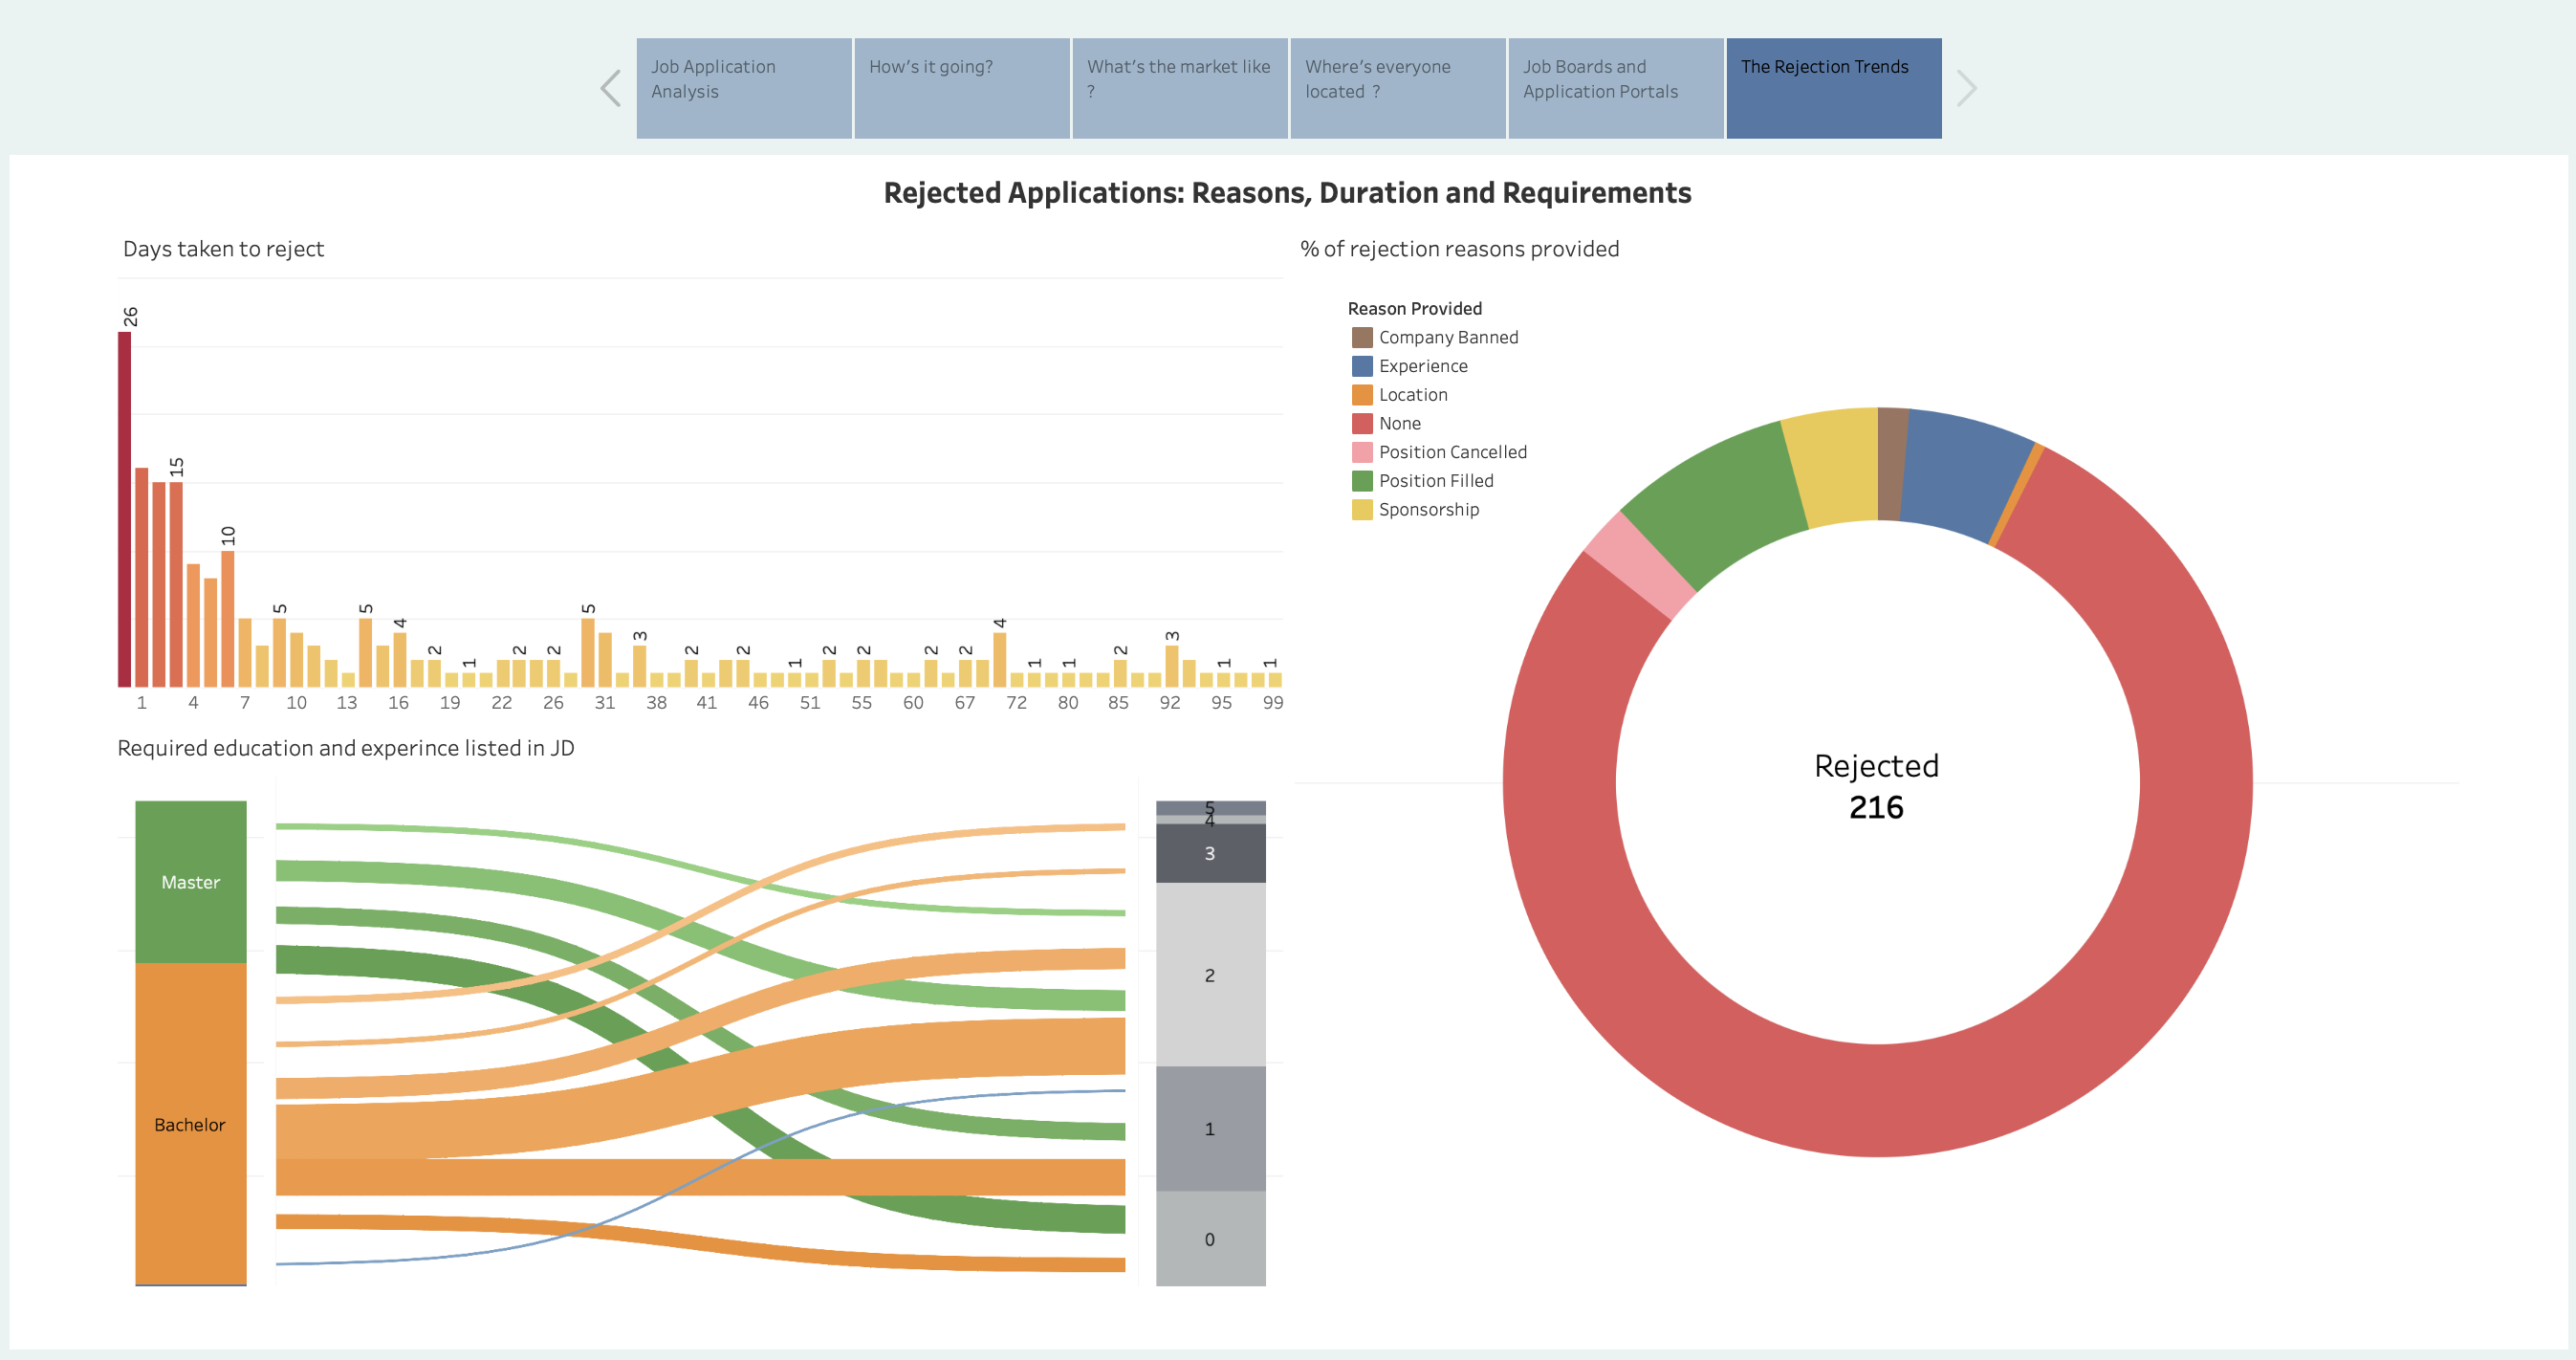Select the Master education block
The height and width of the screenshot is (1360, 2576).
[191, 881]
